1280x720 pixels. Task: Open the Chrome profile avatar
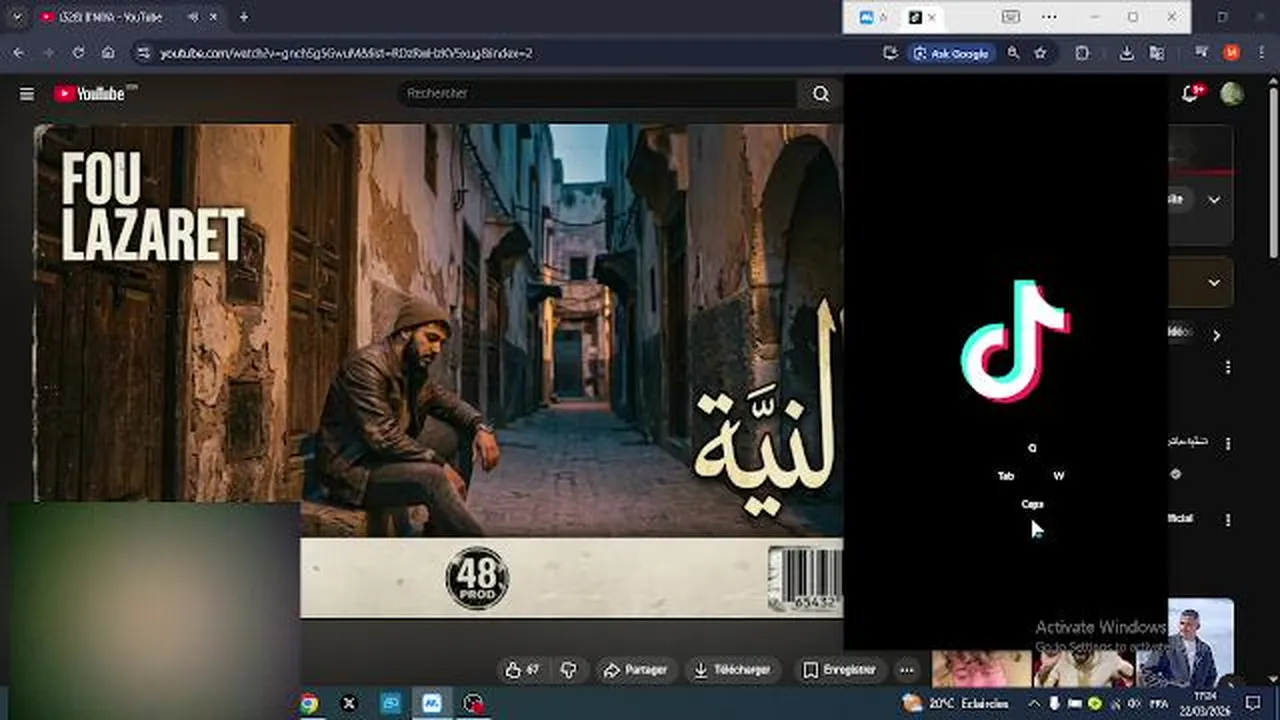click(1231, 53)
